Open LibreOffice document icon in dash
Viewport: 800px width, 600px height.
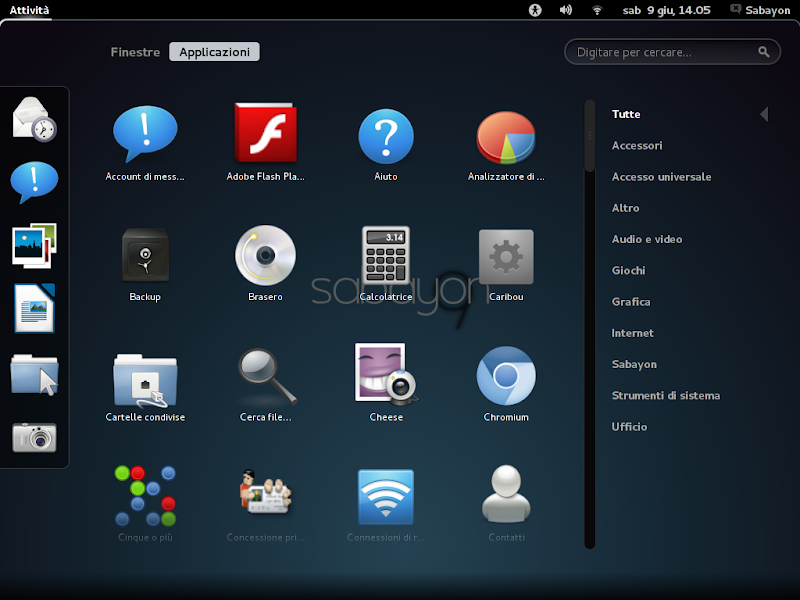[34, 308]
